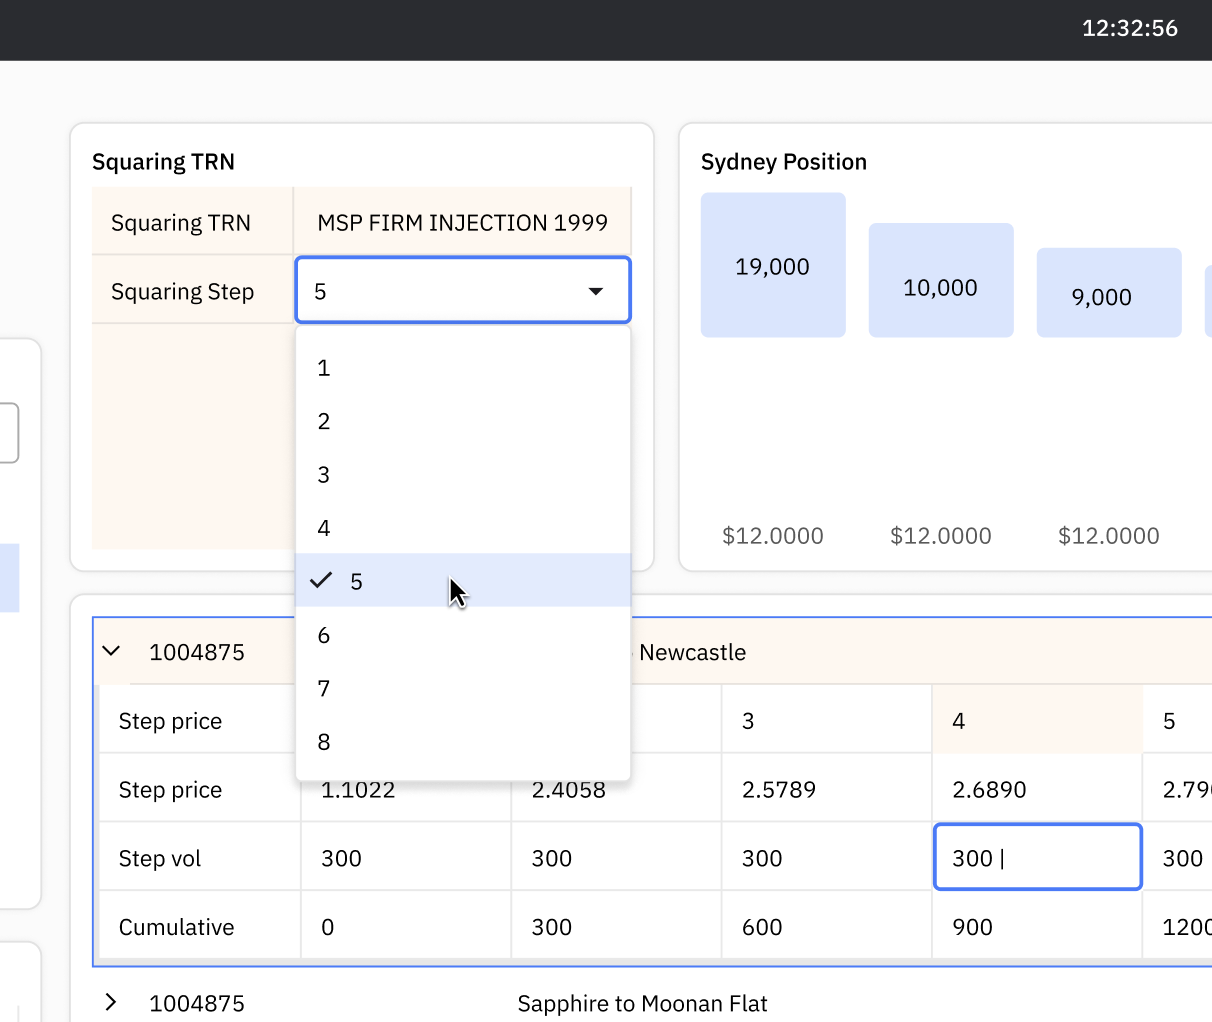This screenshot has height=1022, width=1212.
Task: Close the Squaring Step dropdown arrow
Action: click(595, 291)
